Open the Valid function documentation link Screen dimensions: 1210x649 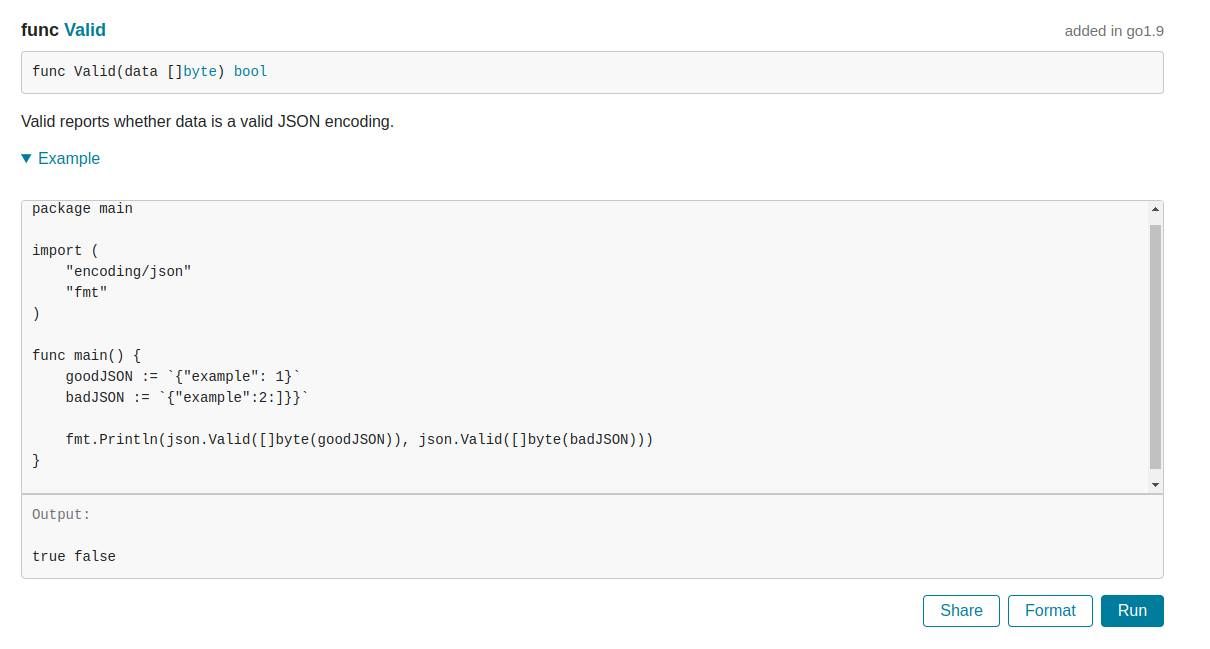[x=84, y=30]
